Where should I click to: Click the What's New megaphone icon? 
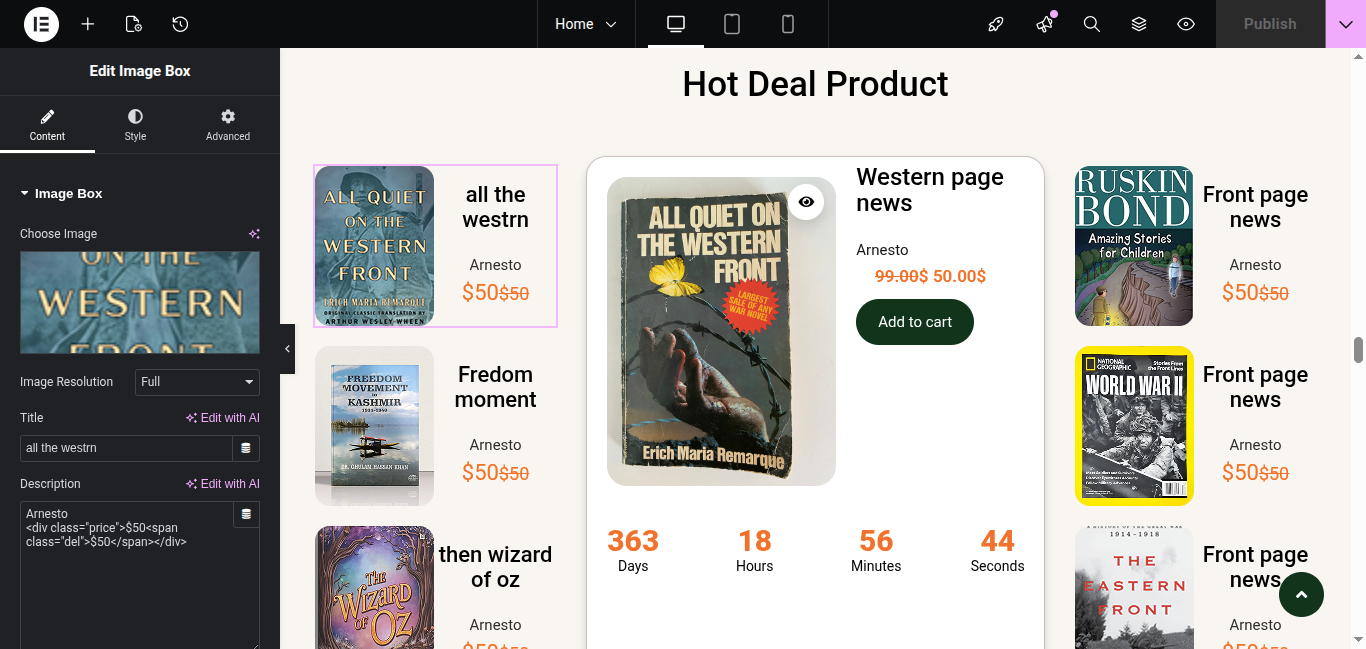[x=1045, y=24]
